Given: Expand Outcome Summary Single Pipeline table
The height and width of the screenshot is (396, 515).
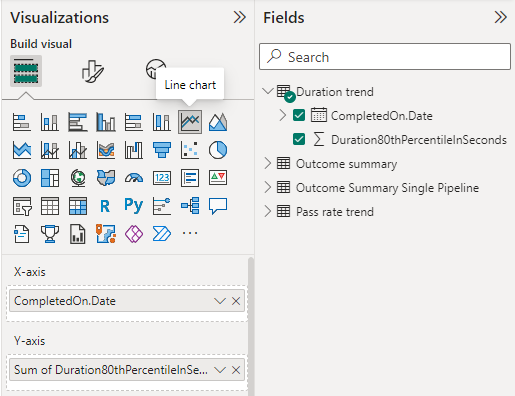Looking at the screenshot, I should (268, 187).
